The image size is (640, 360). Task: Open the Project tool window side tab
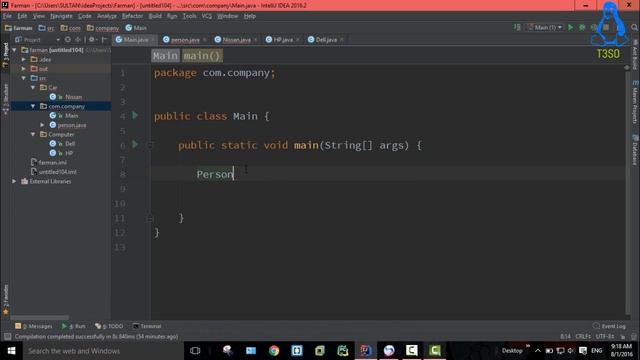pyautogui.click(x=5, y=55)
